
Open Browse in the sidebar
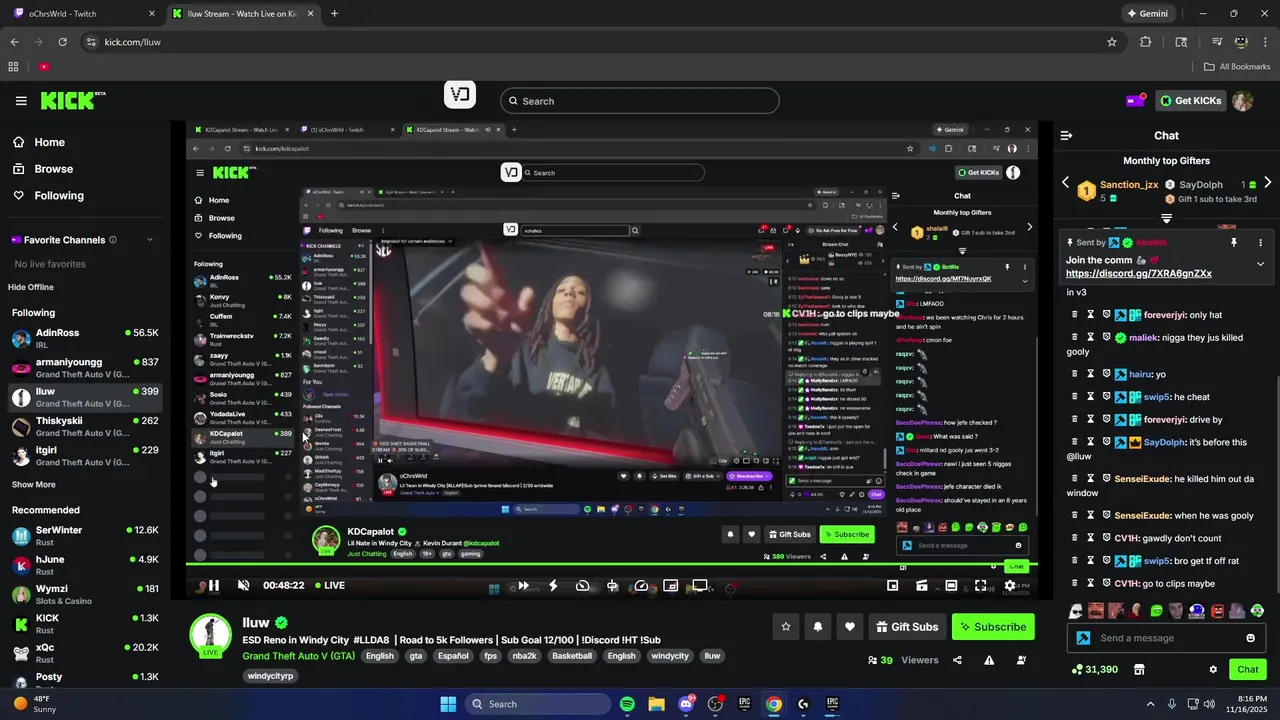[43, 169]
